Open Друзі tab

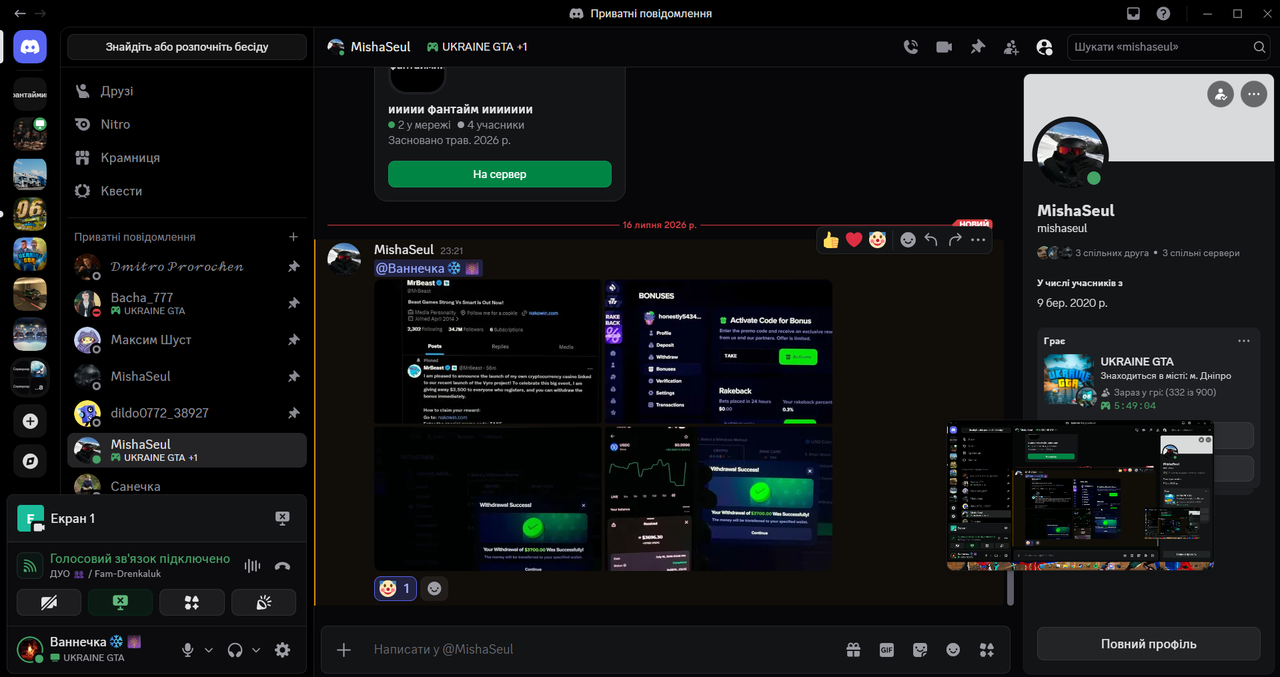[187, 91]
